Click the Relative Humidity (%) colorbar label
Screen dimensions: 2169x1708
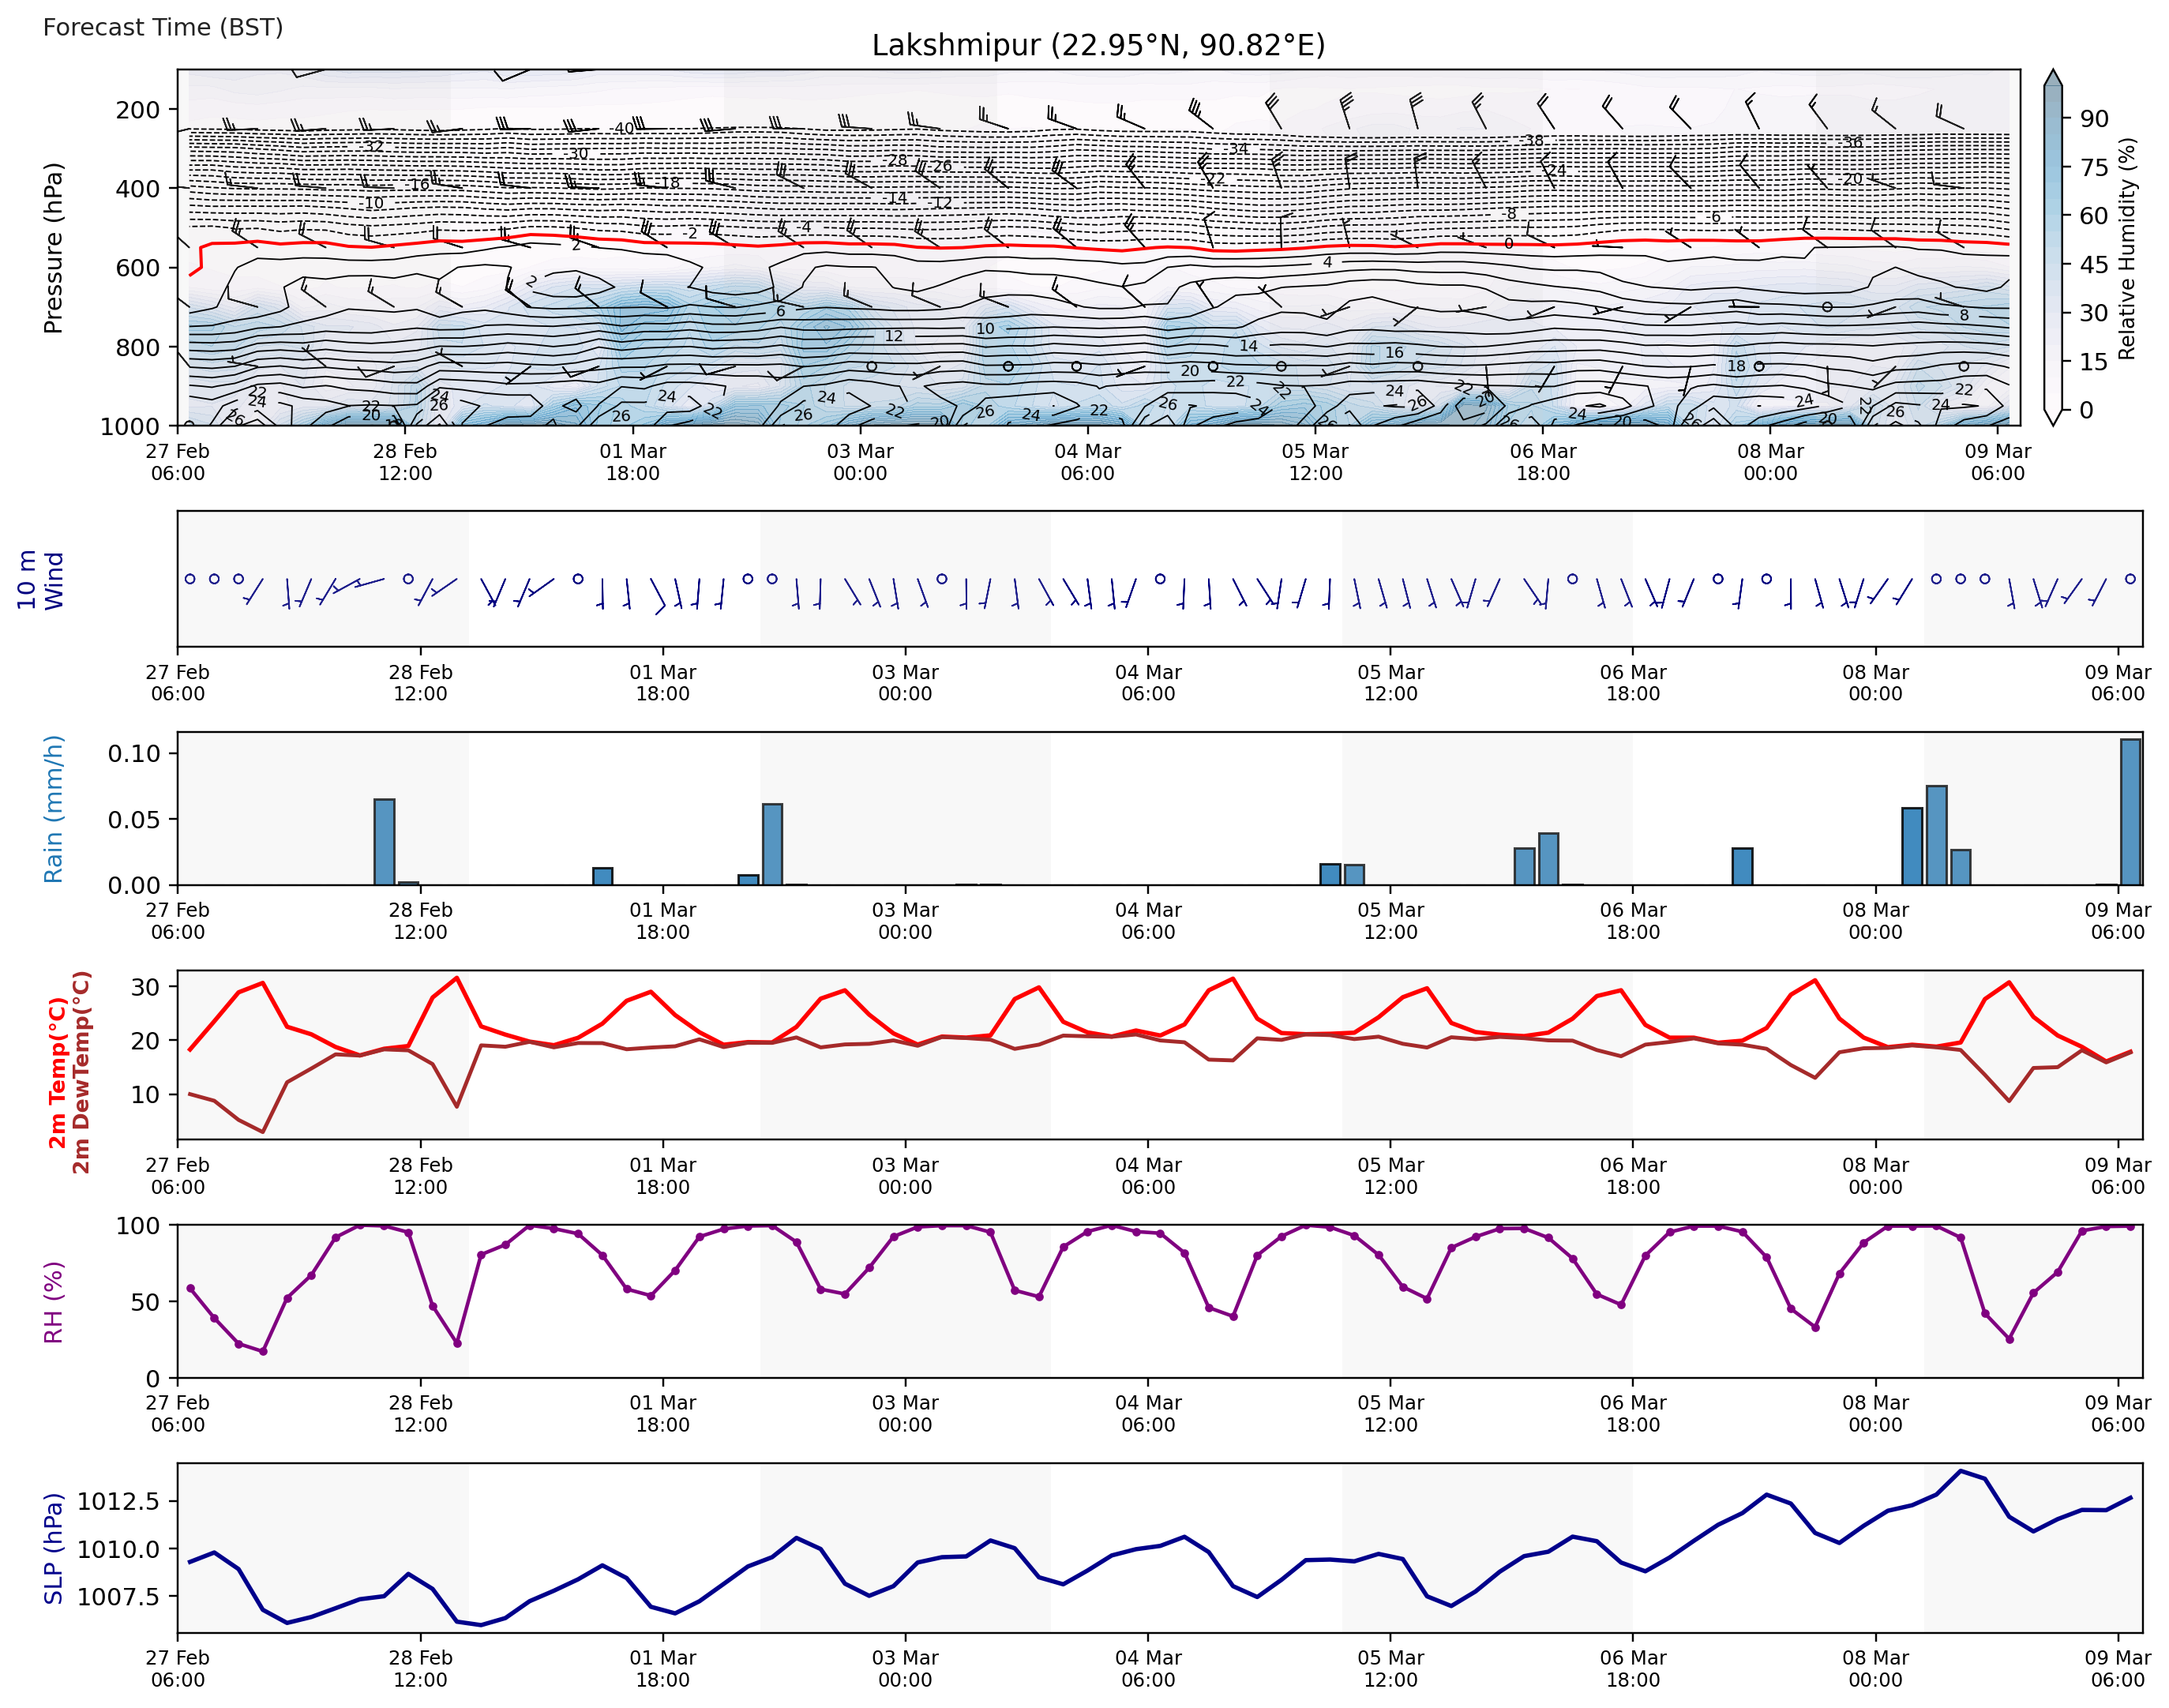pyautogui.click(x=2127, y=248)
